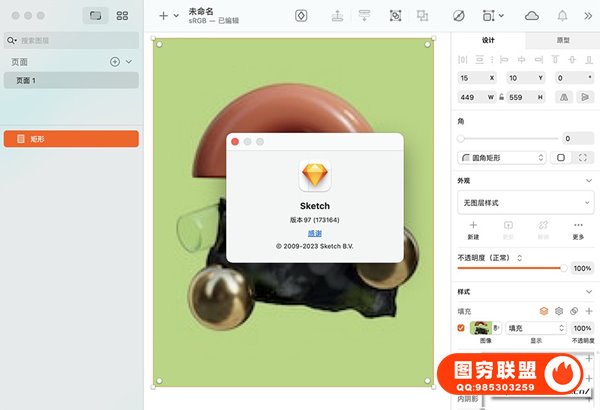Open the notifications bell
The height and width of the screenshot is (410, 600).
tap(562, 16)
